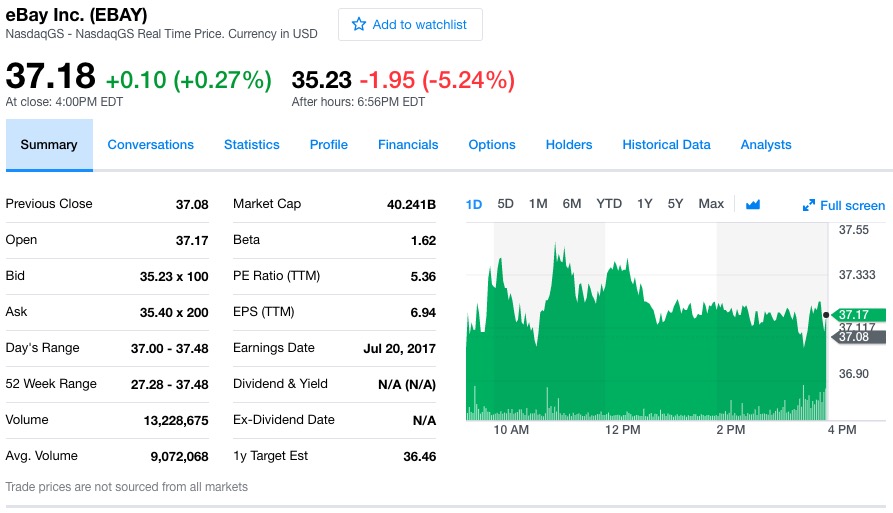This screenshot has width=893, height=513.
Task: Set chart range to 1M
Action: (x=538, y=204)
